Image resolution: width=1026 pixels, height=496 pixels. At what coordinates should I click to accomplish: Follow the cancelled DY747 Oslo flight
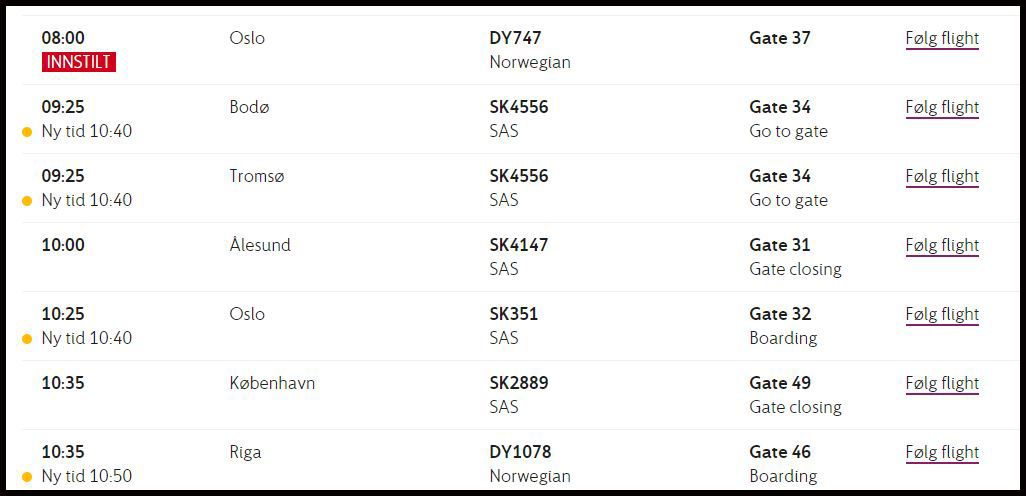[x=942, y=39]
